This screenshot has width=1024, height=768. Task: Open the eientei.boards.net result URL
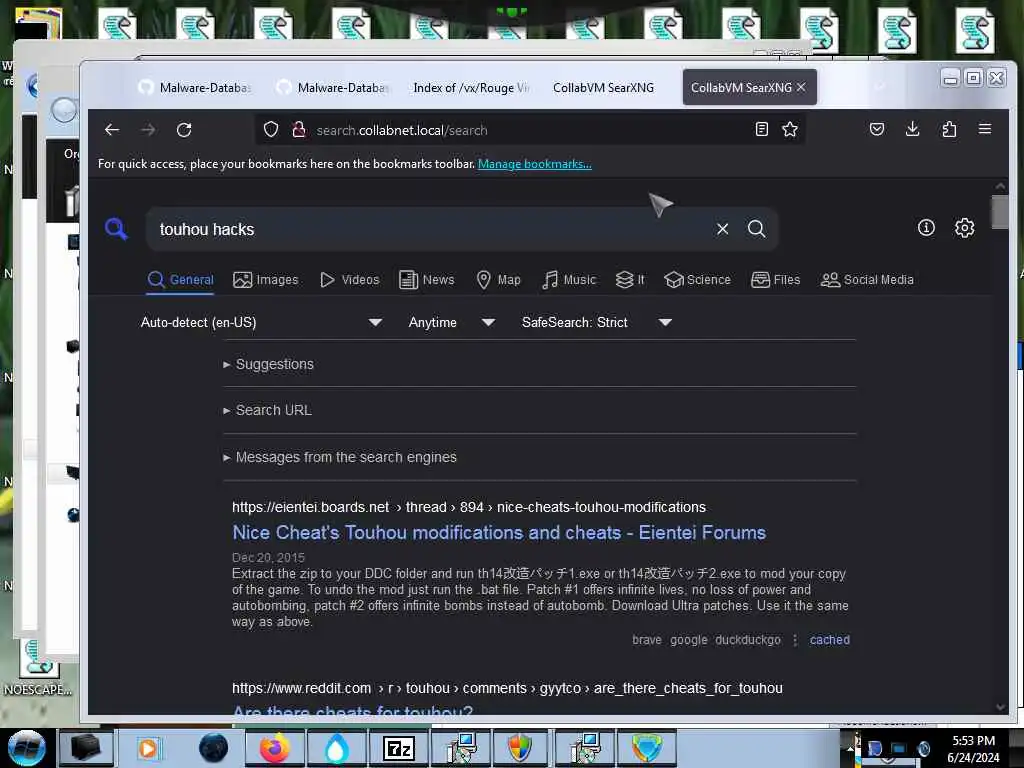[x=469, y=507]
